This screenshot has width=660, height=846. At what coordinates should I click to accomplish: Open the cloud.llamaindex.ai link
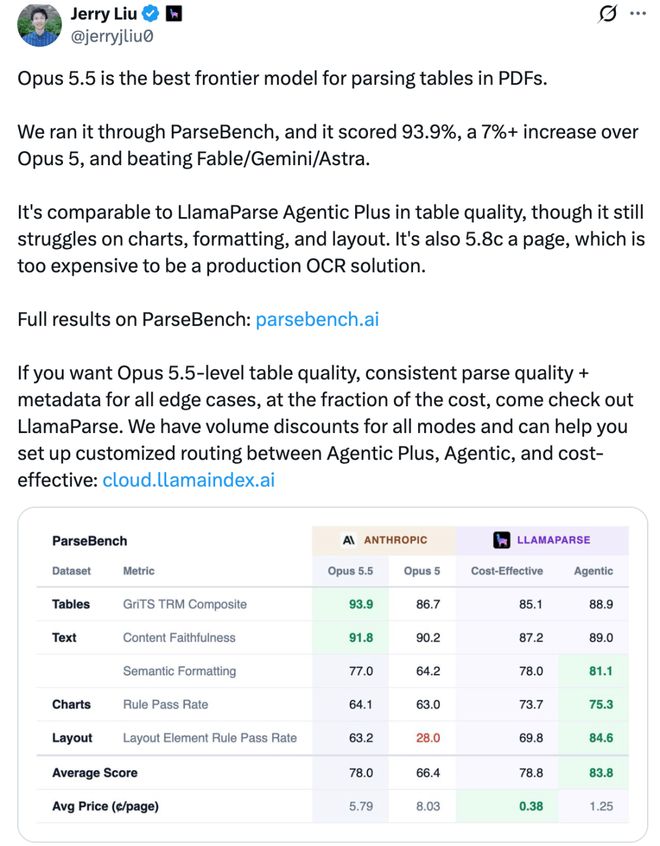188,480
